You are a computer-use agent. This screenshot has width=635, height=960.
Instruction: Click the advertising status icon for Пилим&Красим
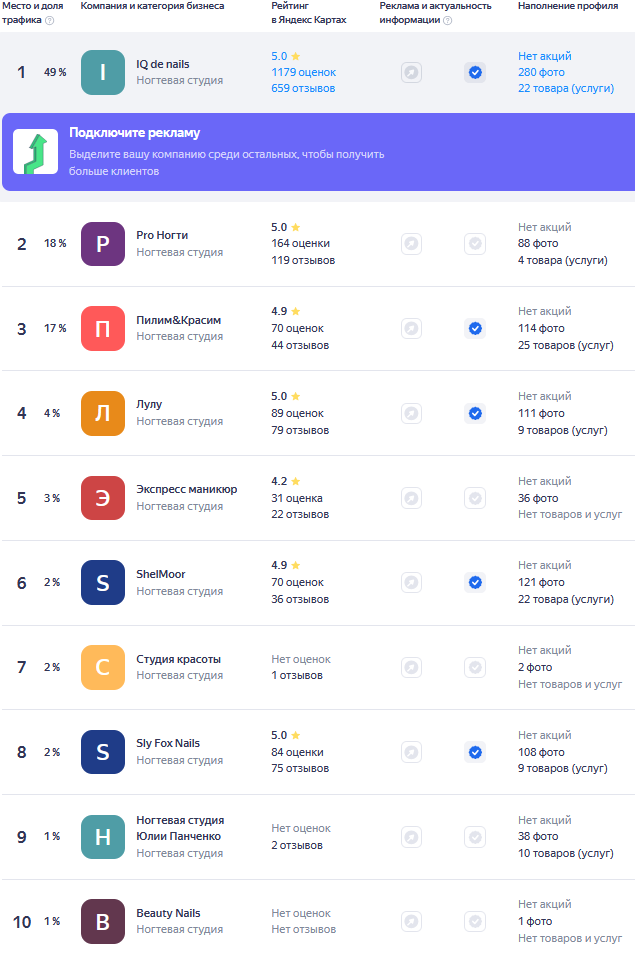point(411,329)
